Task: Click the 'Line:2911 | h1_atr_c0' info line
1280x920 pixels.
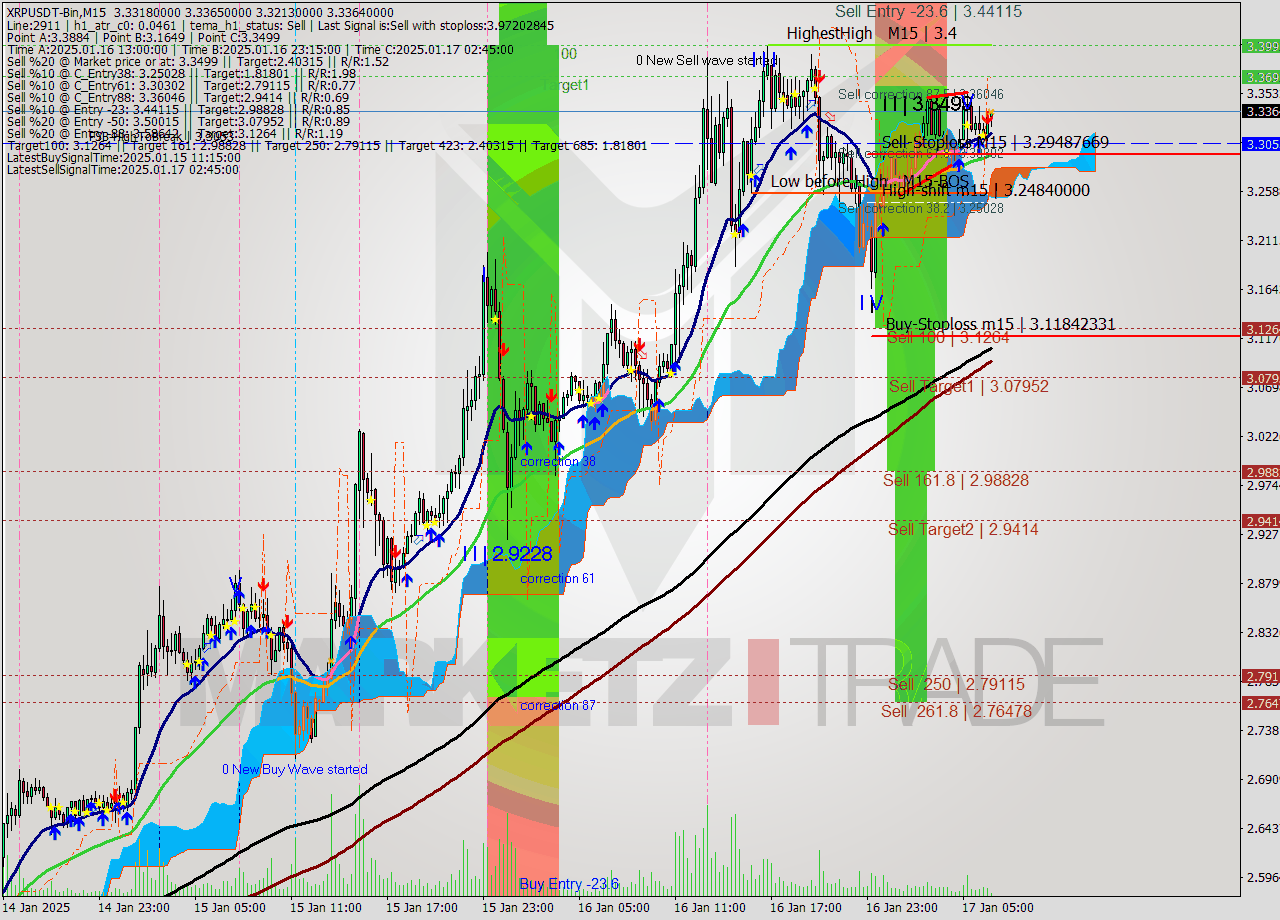Action: coord(280,25)
